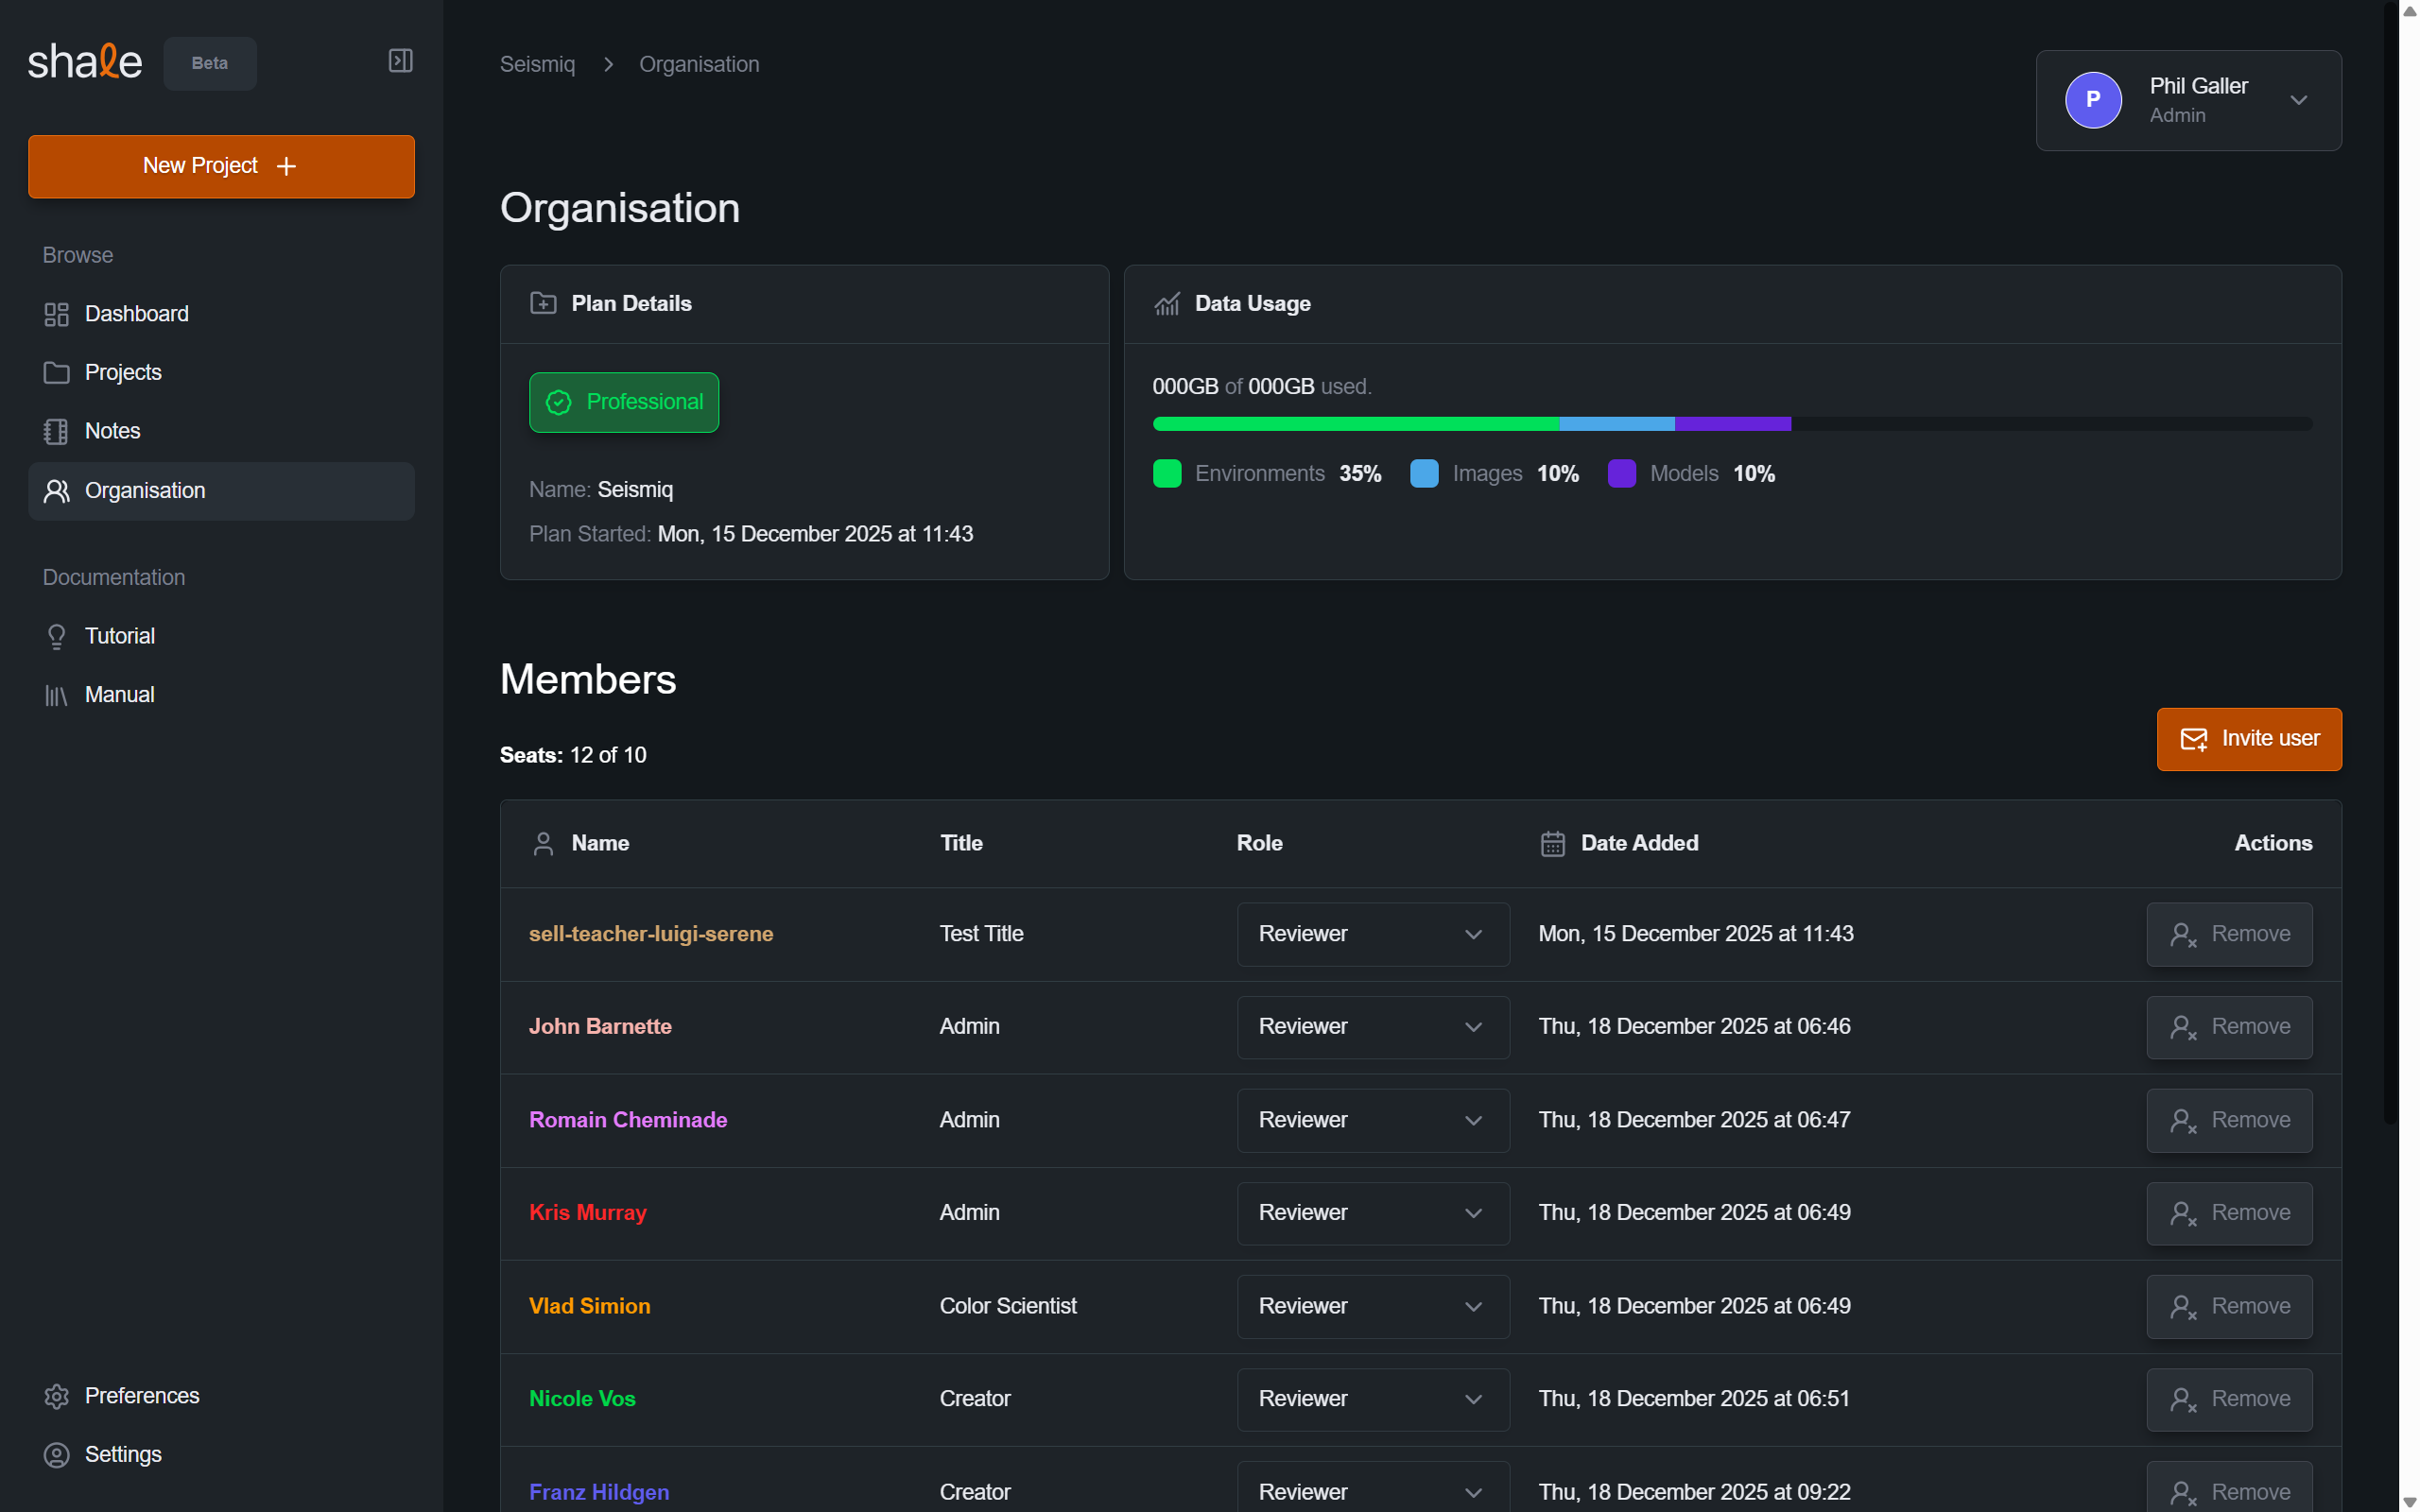Click the Data Usage chart icon
The height and width of the screenshot is (1512, 2420).
1167,303
